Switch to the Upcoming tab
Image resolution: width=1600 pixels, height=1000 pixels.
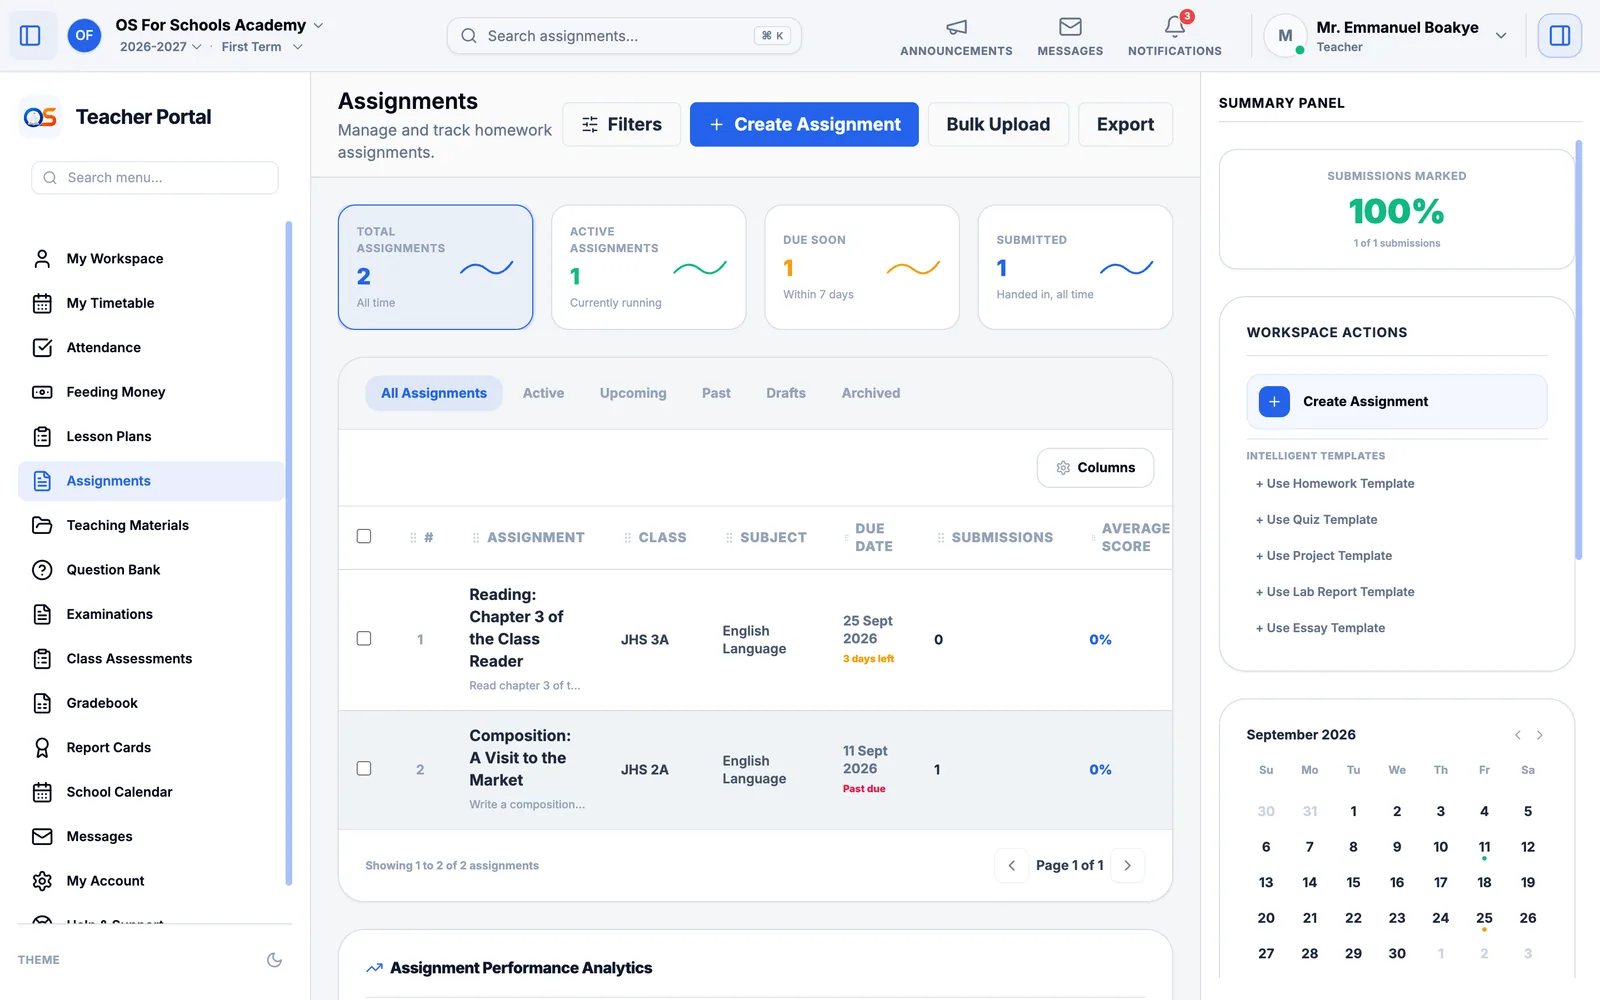pos(633,393)
